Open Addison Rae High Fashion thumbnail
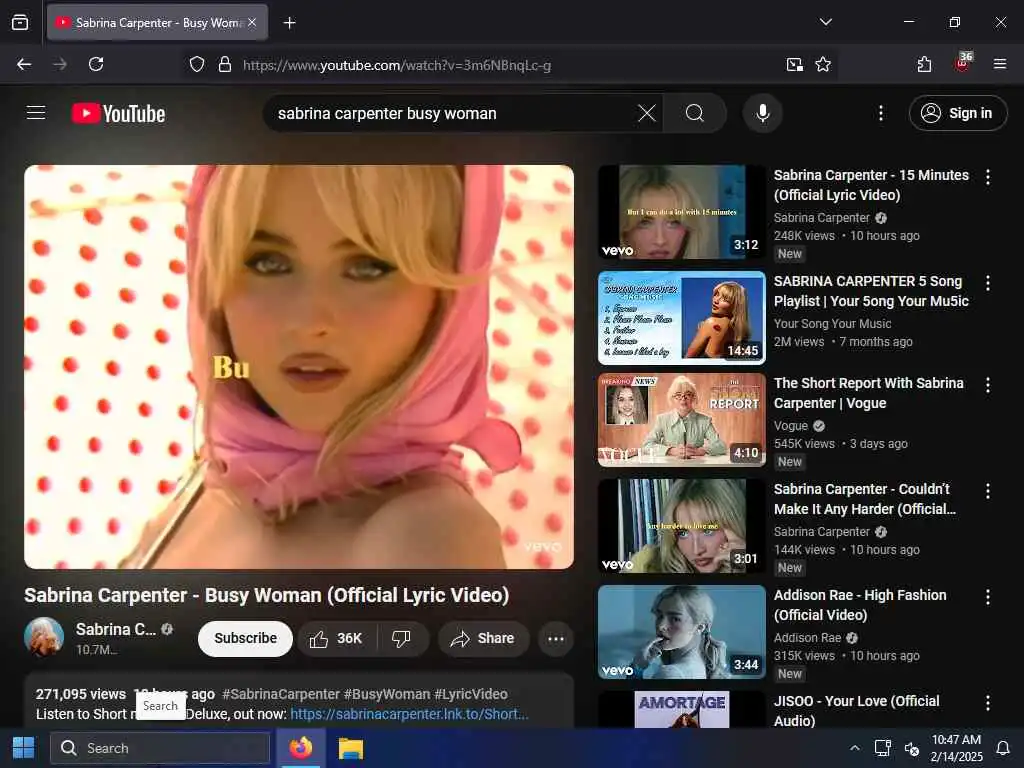Screen dimensions: 1024x768 pyautogui.click(x=682, y=632)
